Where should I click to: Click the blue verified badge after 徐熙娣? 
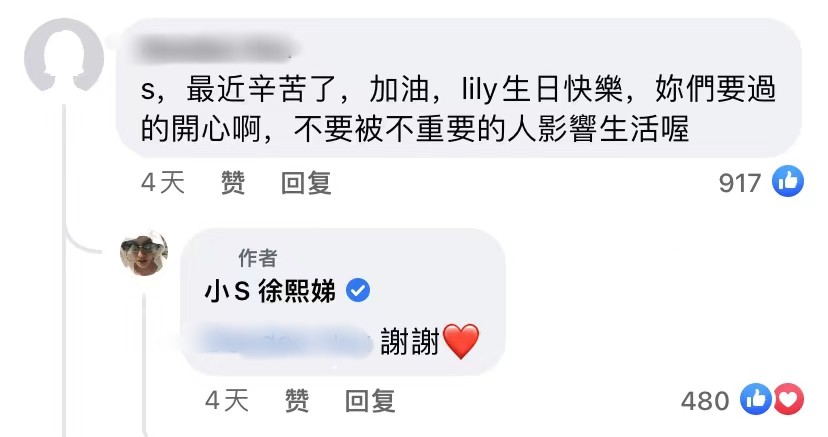pos(357,291)
